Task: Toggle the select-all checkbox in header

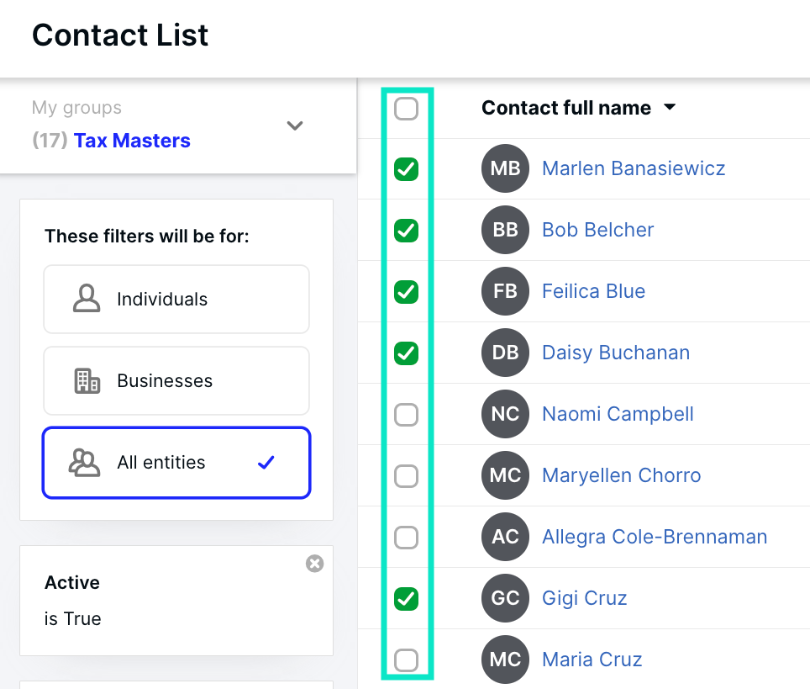Action: click(406, 108)
